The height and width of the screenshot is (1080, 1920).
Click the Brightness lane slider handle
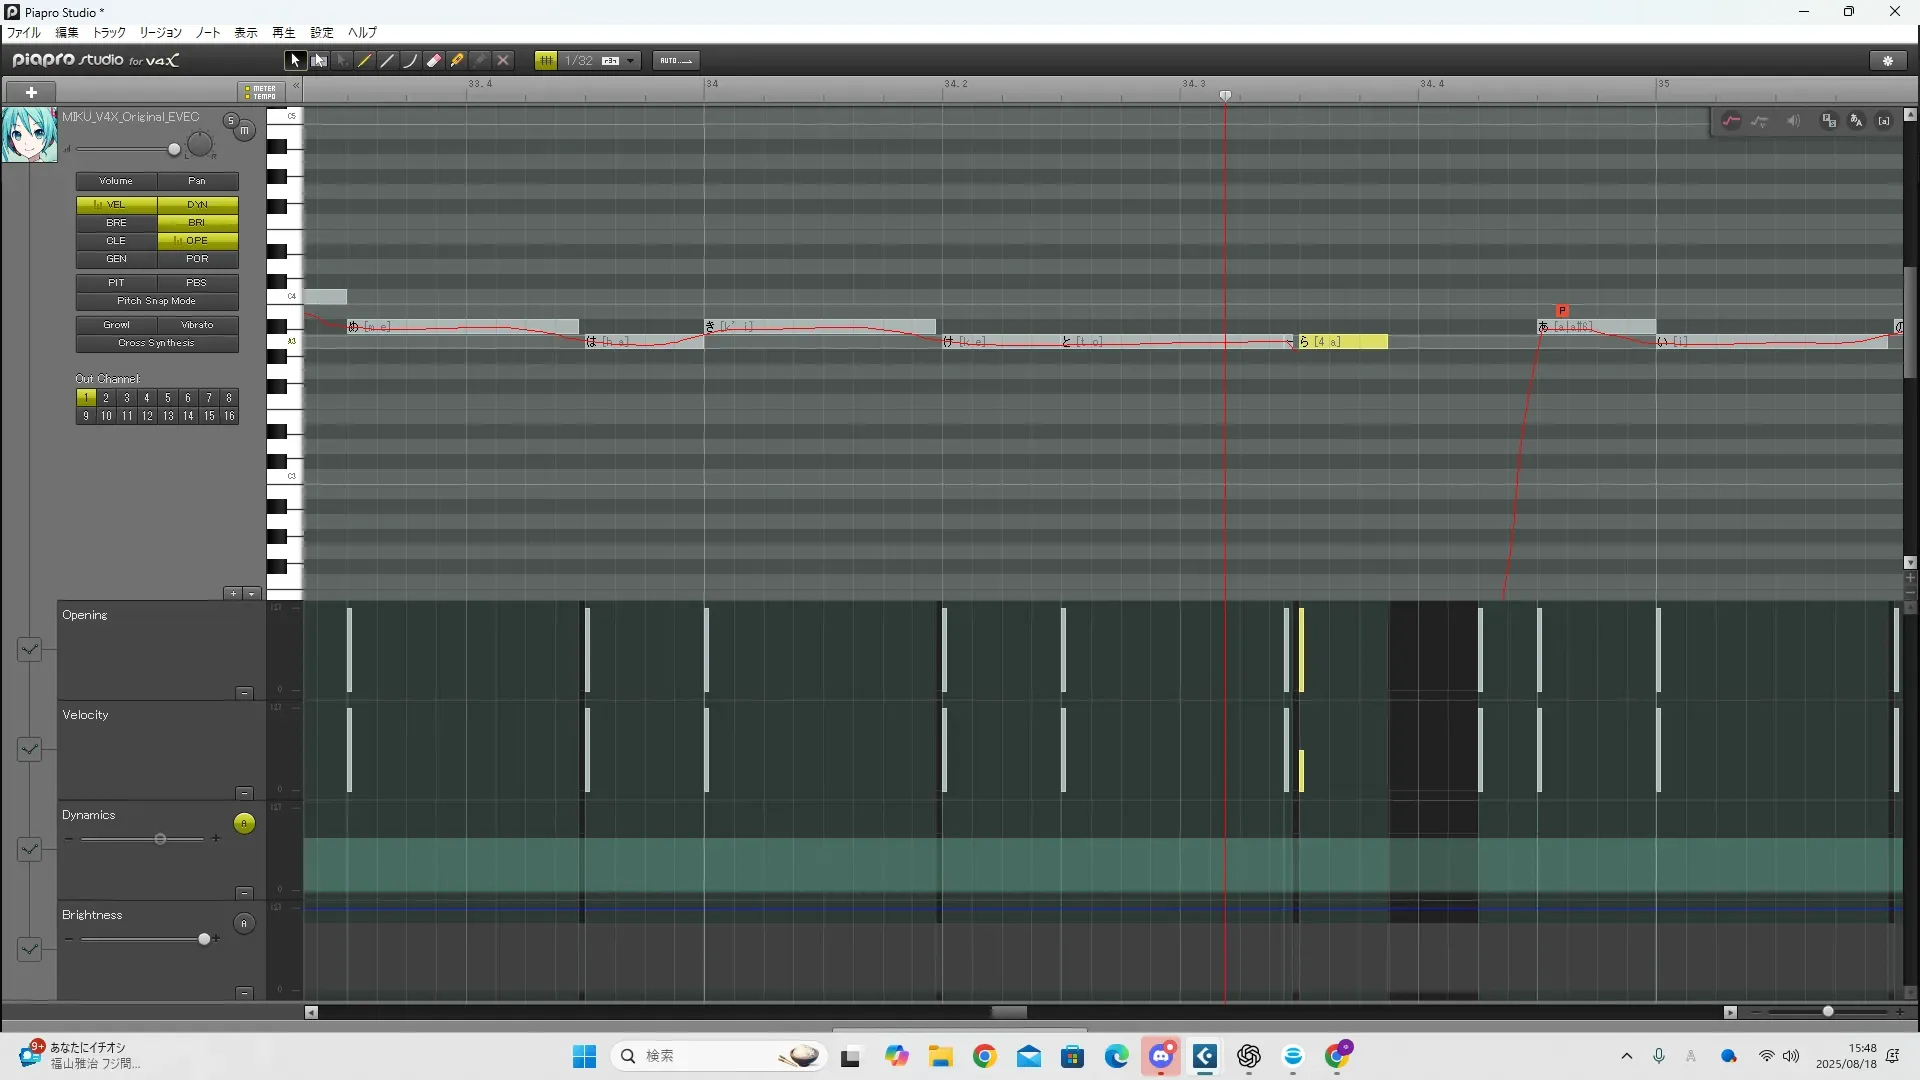tap(204, 939)
